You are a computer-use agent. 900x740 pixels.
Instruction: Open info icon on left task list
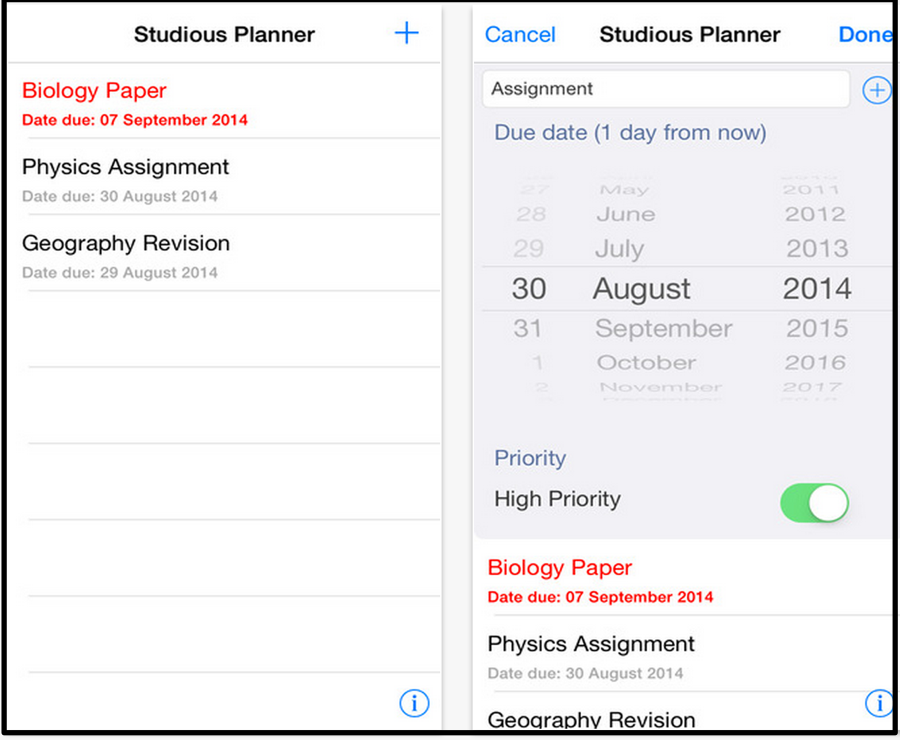coord(414,703)
